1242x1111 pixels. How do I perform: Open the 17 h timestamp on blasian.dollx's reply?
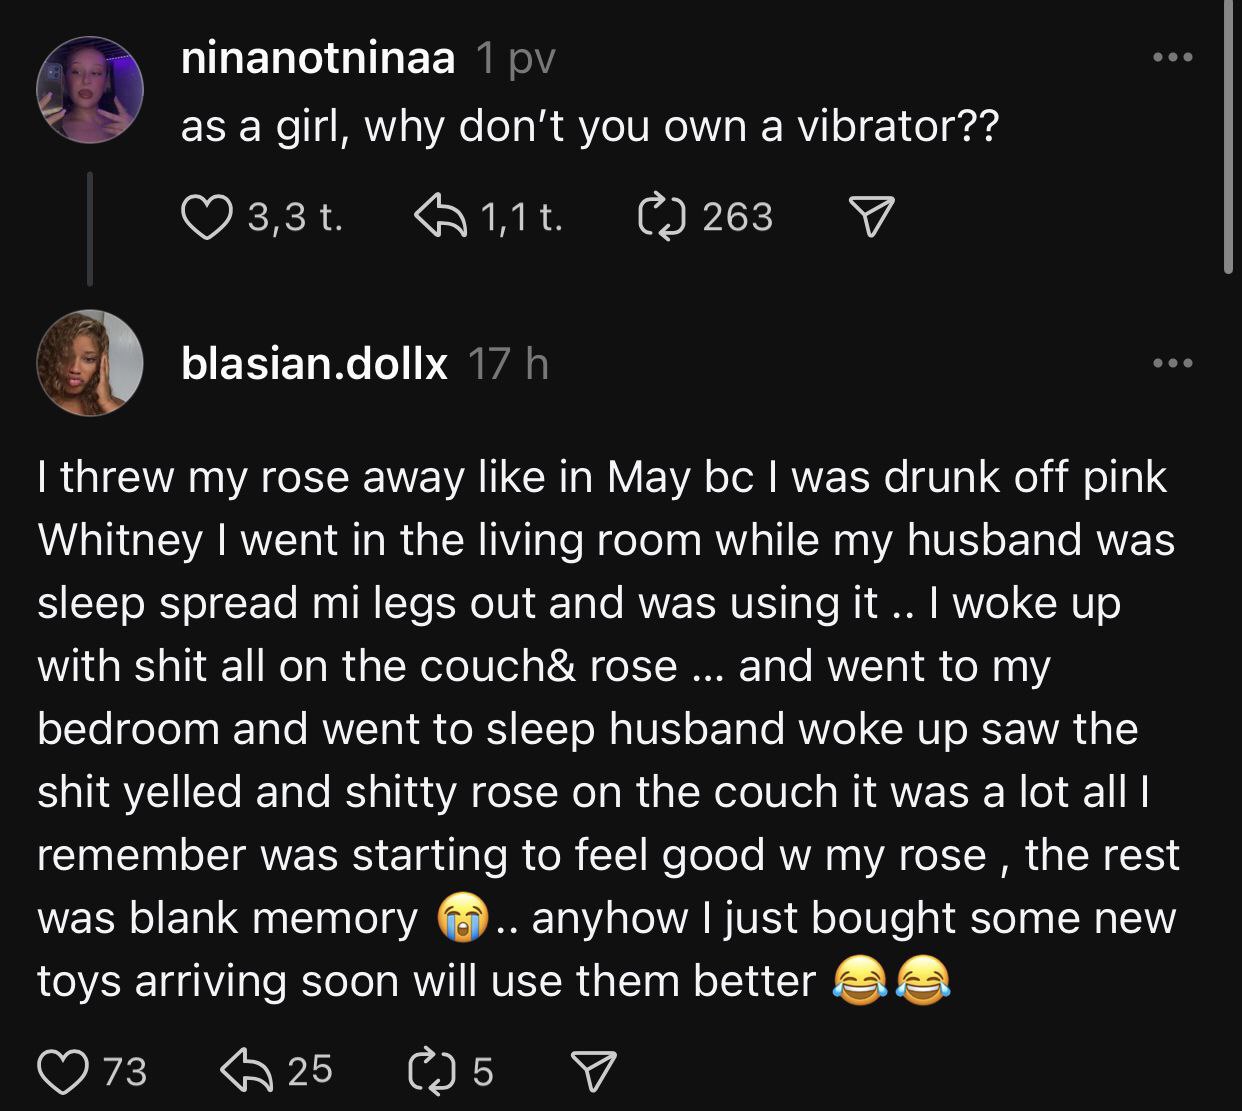pos(508,363)
